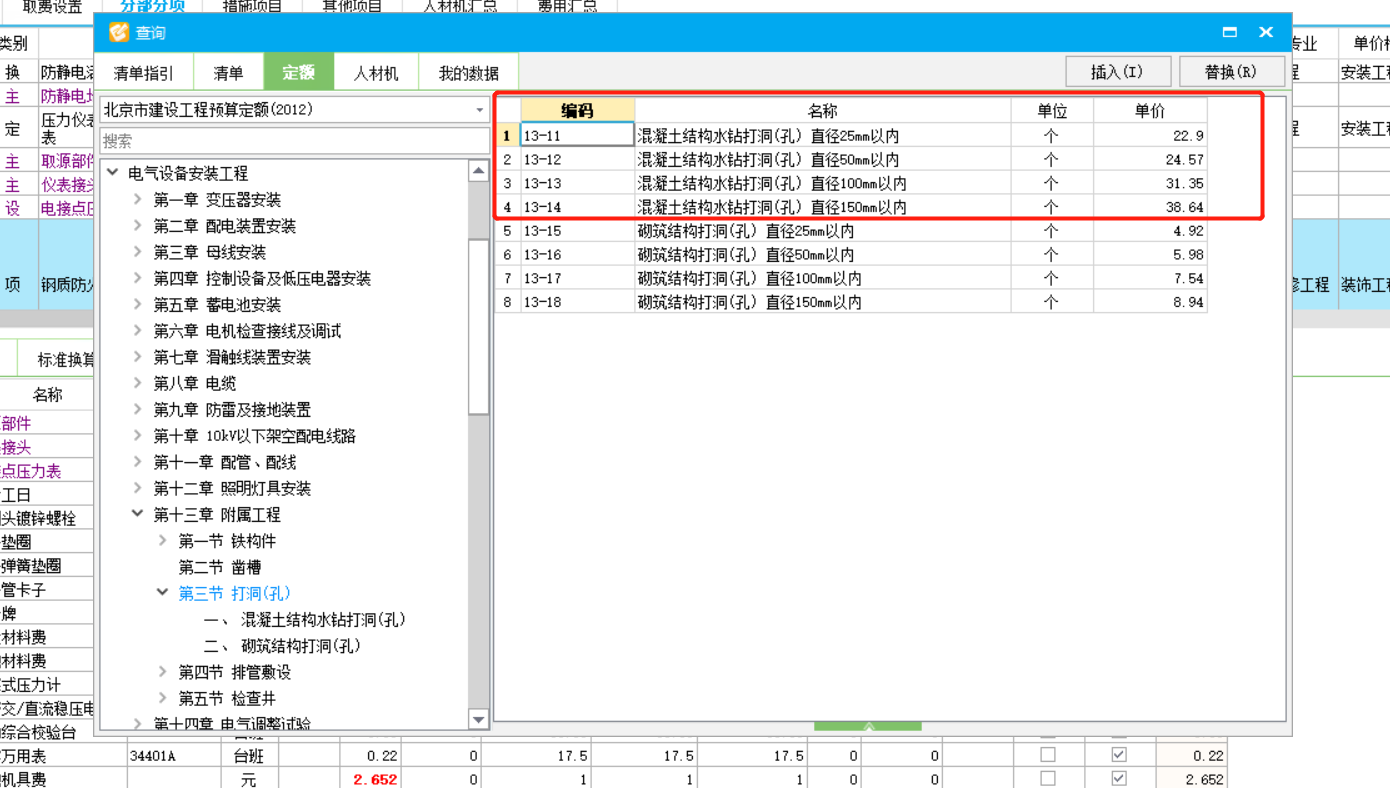
Task: Expand 第一节 铁构件 chevron
Action: coord(163,541)
